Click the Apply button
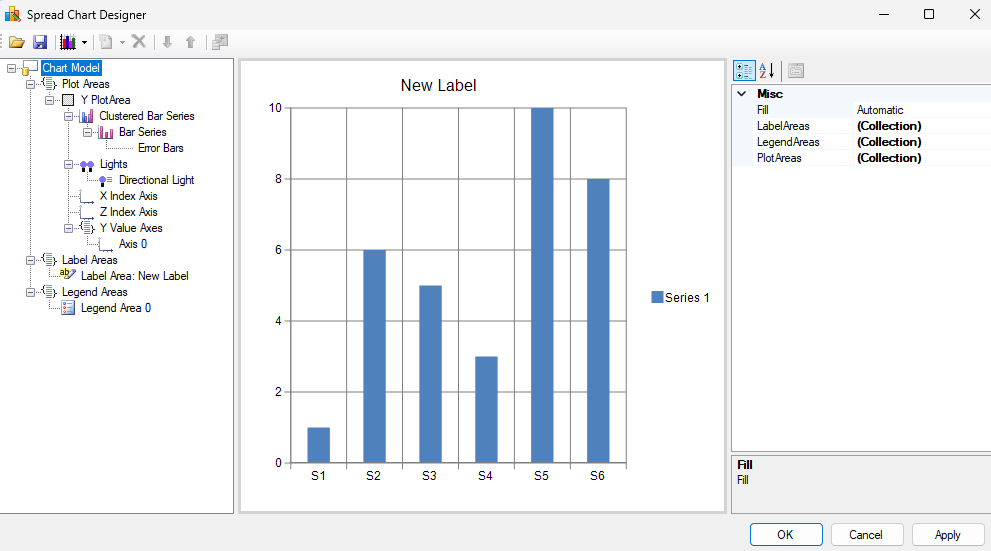Image resolution: width=991 pixels, height=551 pixels. (x=948, y=535)
